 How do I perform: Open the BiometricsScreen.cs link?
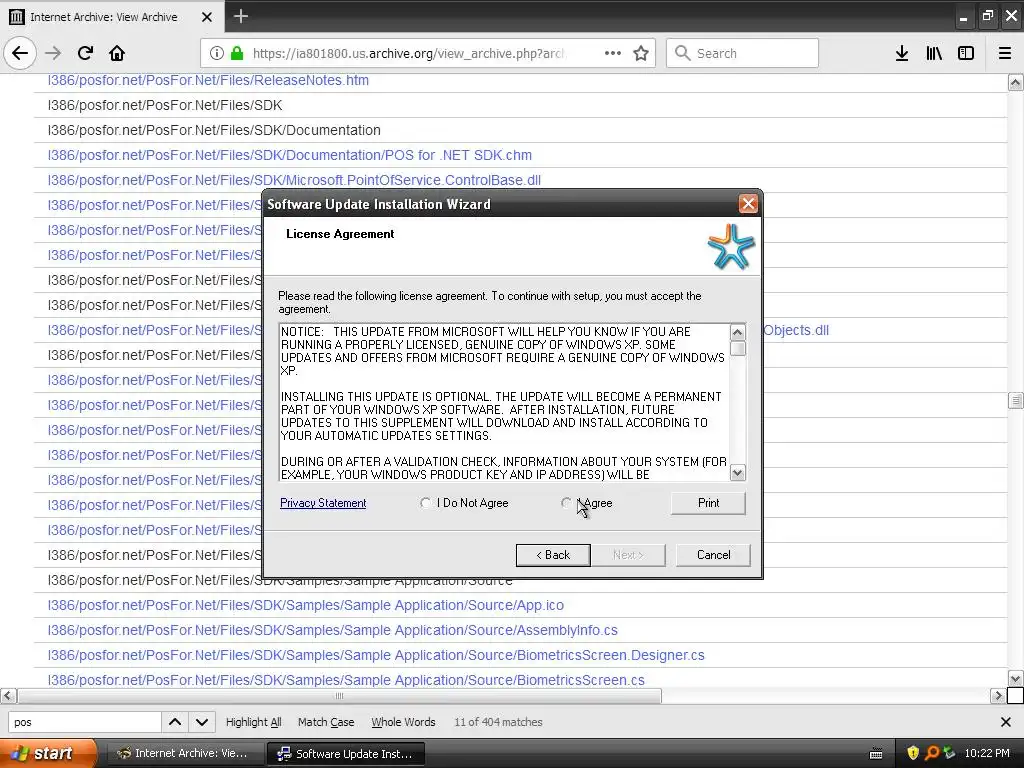[x=346, y=680]
